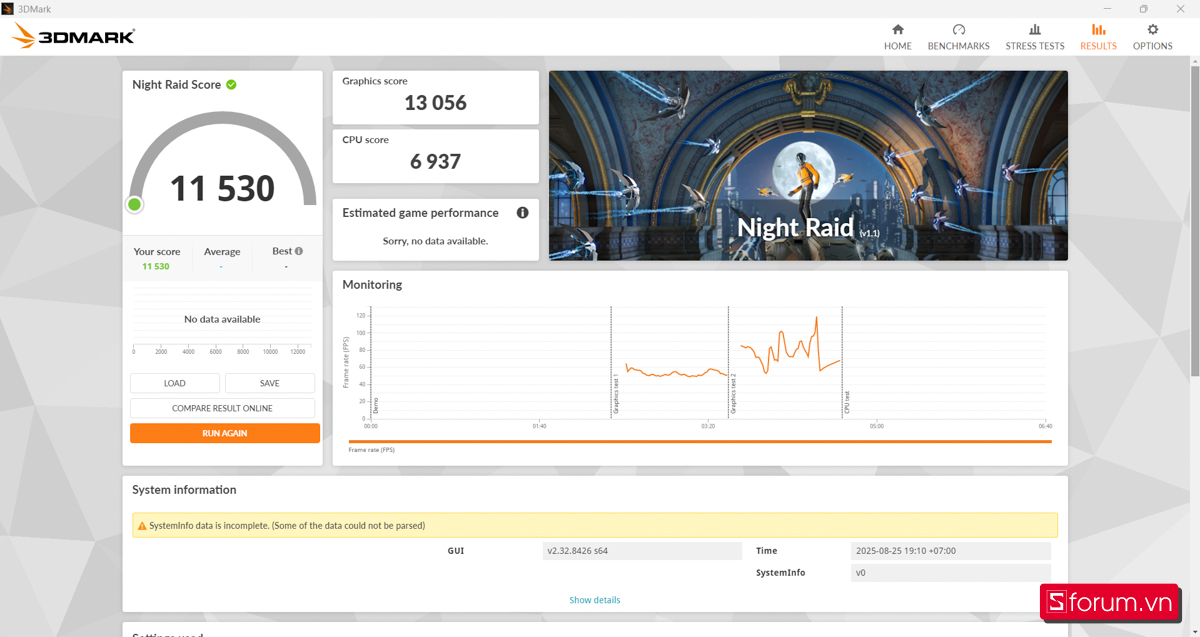Image resolution: width=1200 pixels, height=637 pixels.
Task: Click the 'No data available' chart text
Action: (x=222, y=319)
